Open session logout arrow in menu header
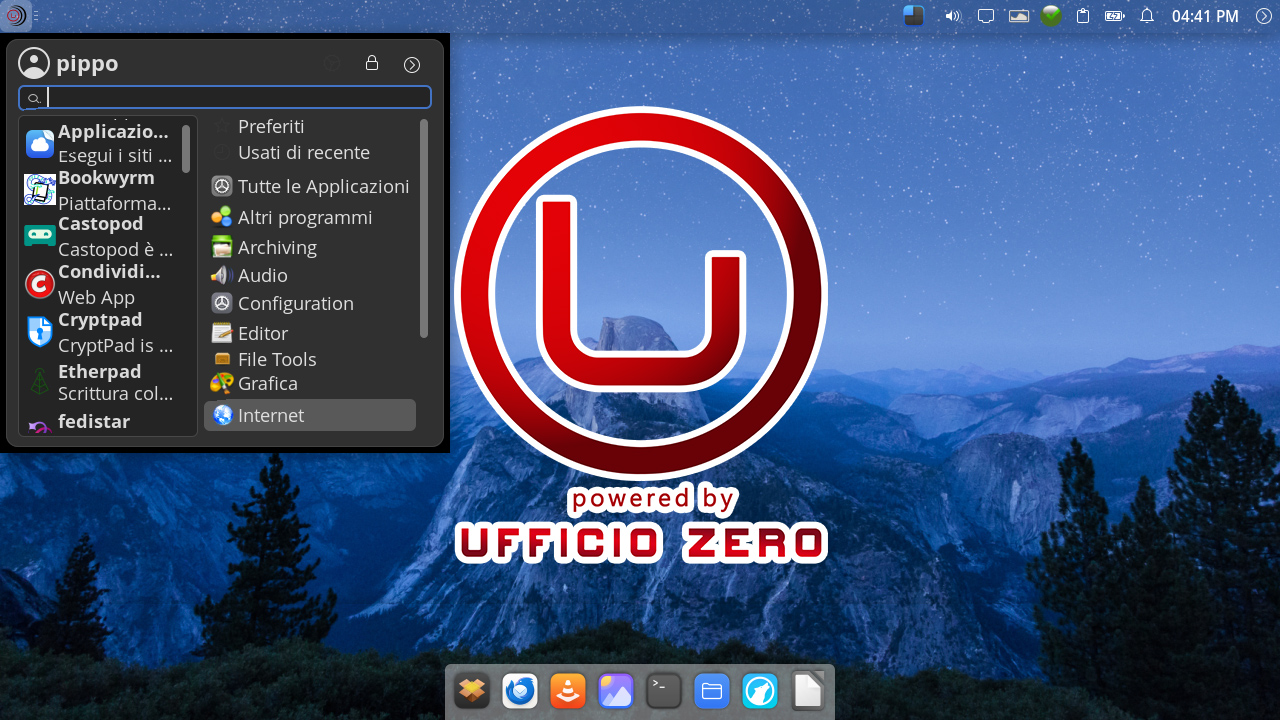Screen dimensions: 1280x720 pos(412,64)
